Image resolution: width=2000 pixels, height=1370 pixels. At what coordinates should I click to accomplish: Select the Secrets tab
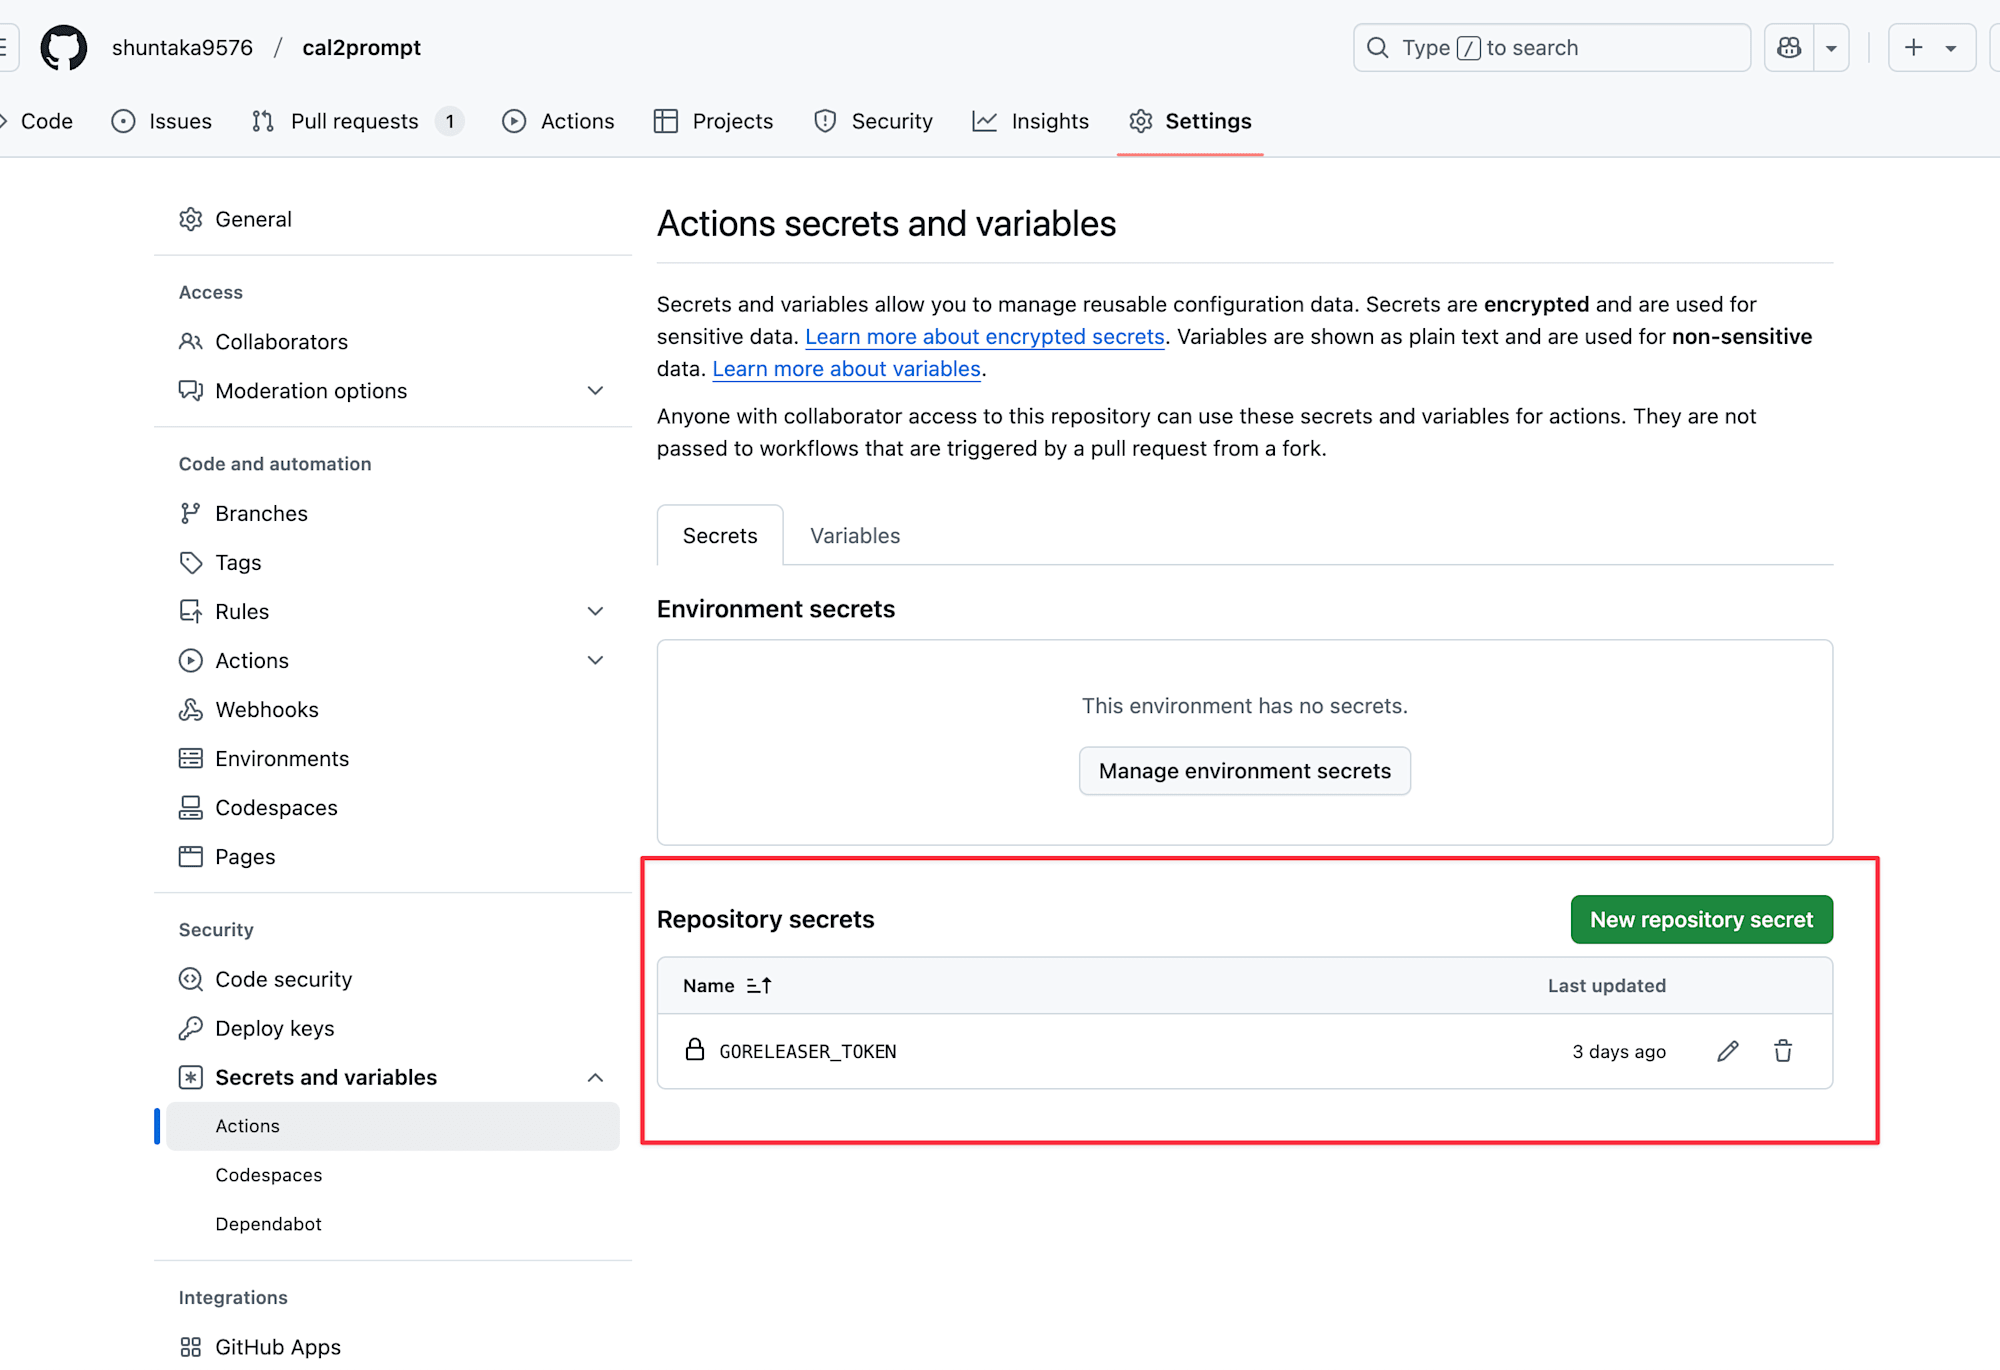720,535
